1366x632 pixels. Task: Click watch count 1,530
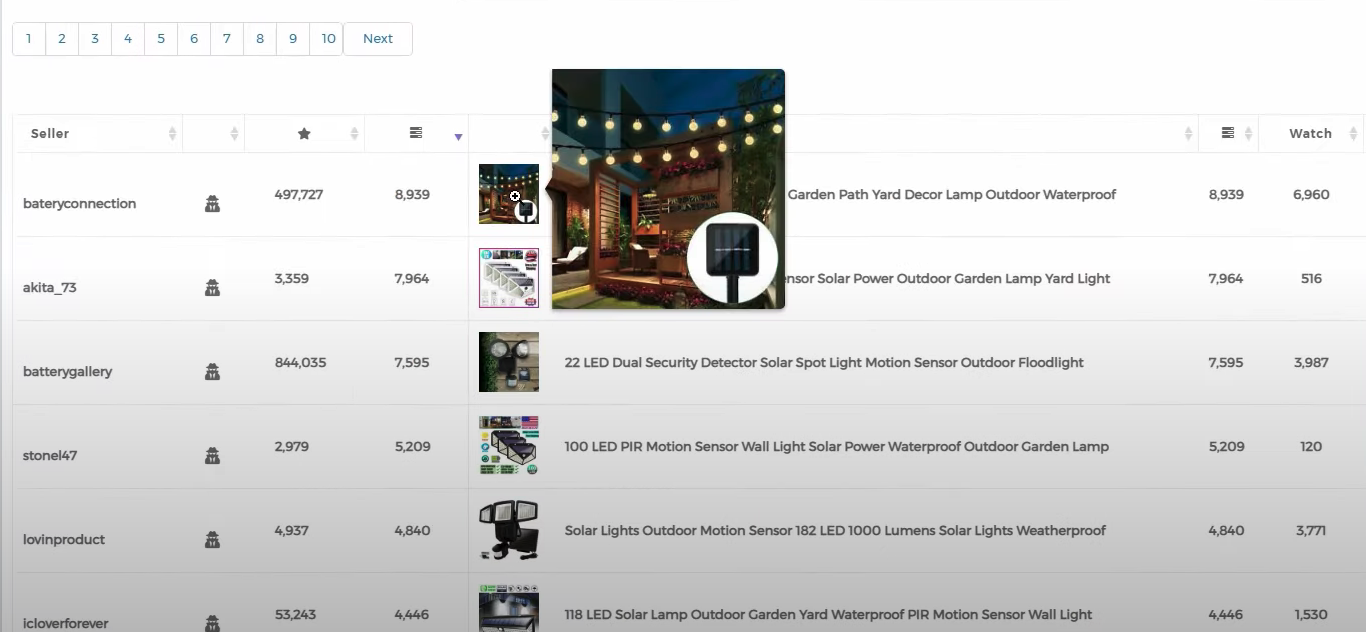(x=1311, y=615)
